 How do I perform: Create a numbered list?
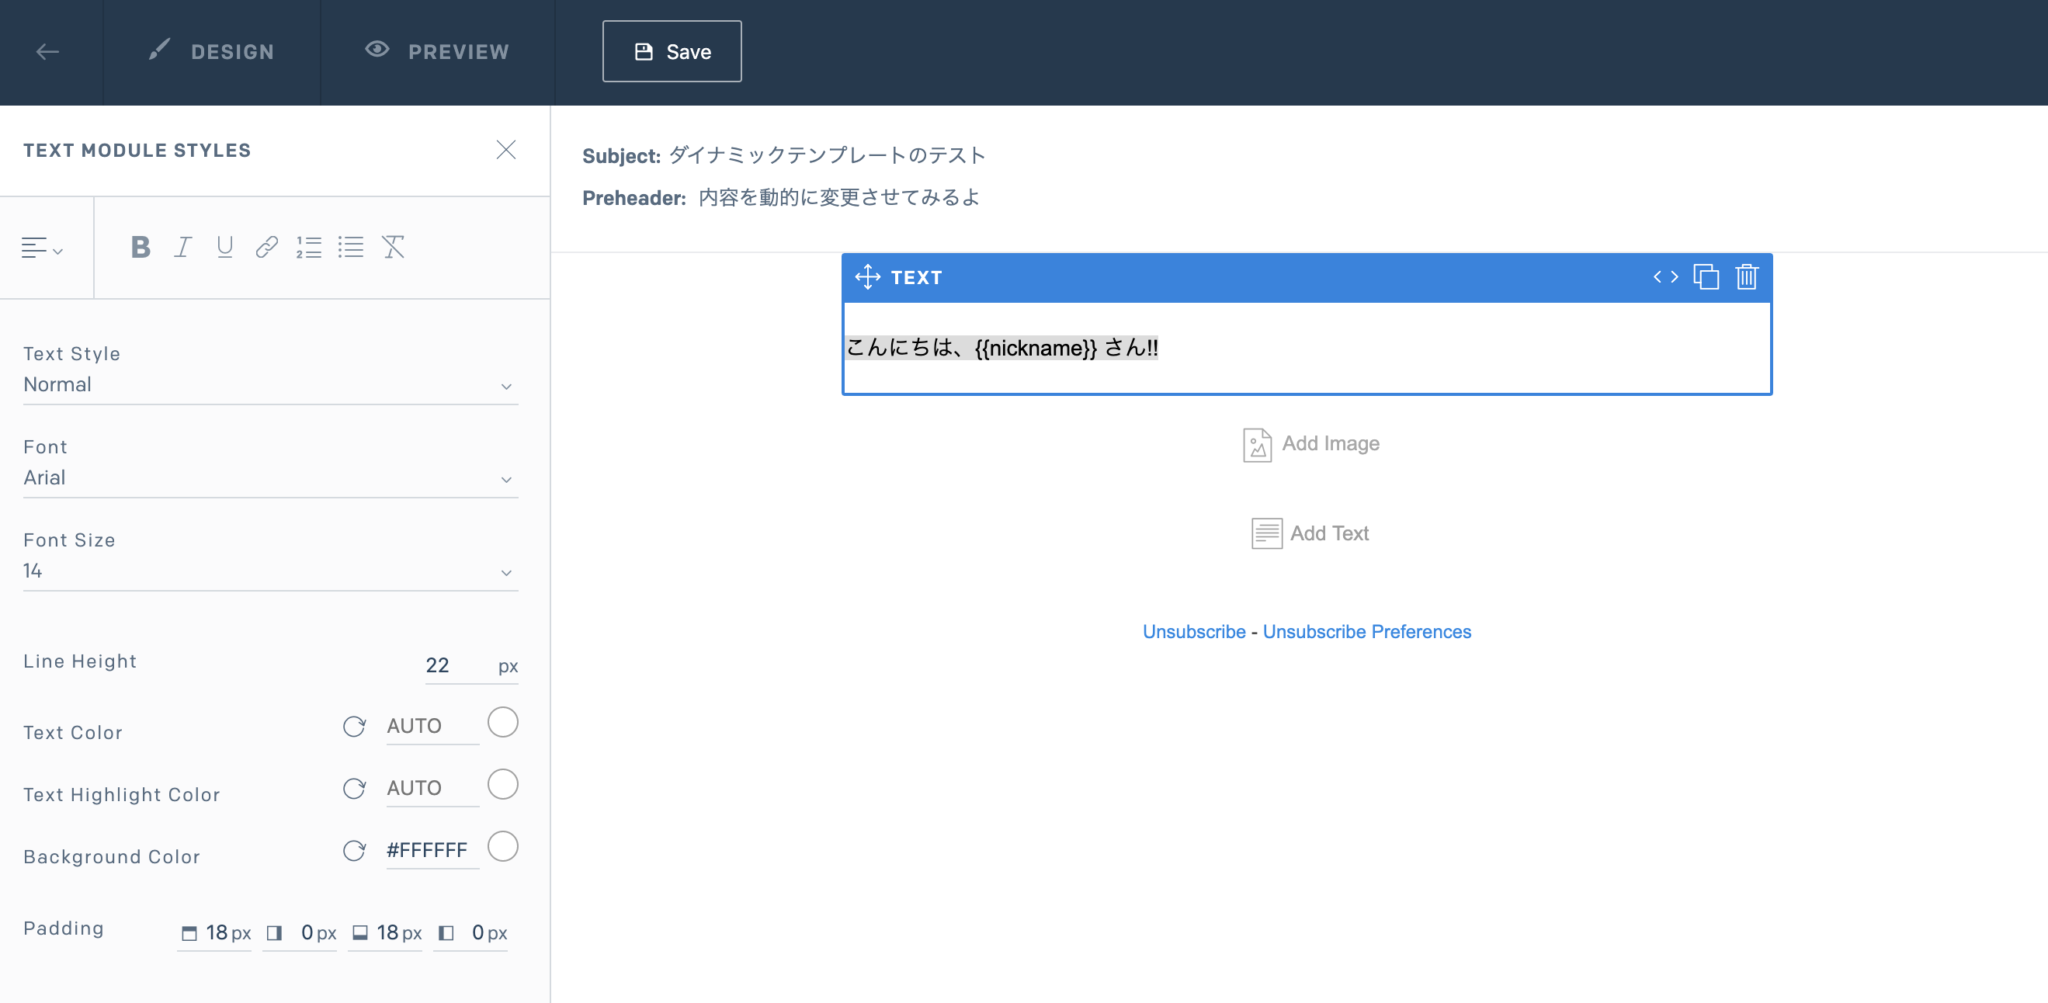point(309,247)
